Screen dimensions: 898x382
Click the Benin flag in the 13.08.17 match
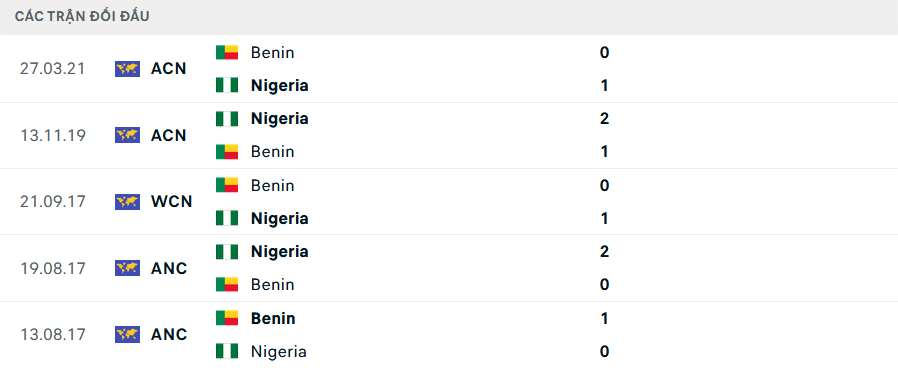(x=227, y=318)
